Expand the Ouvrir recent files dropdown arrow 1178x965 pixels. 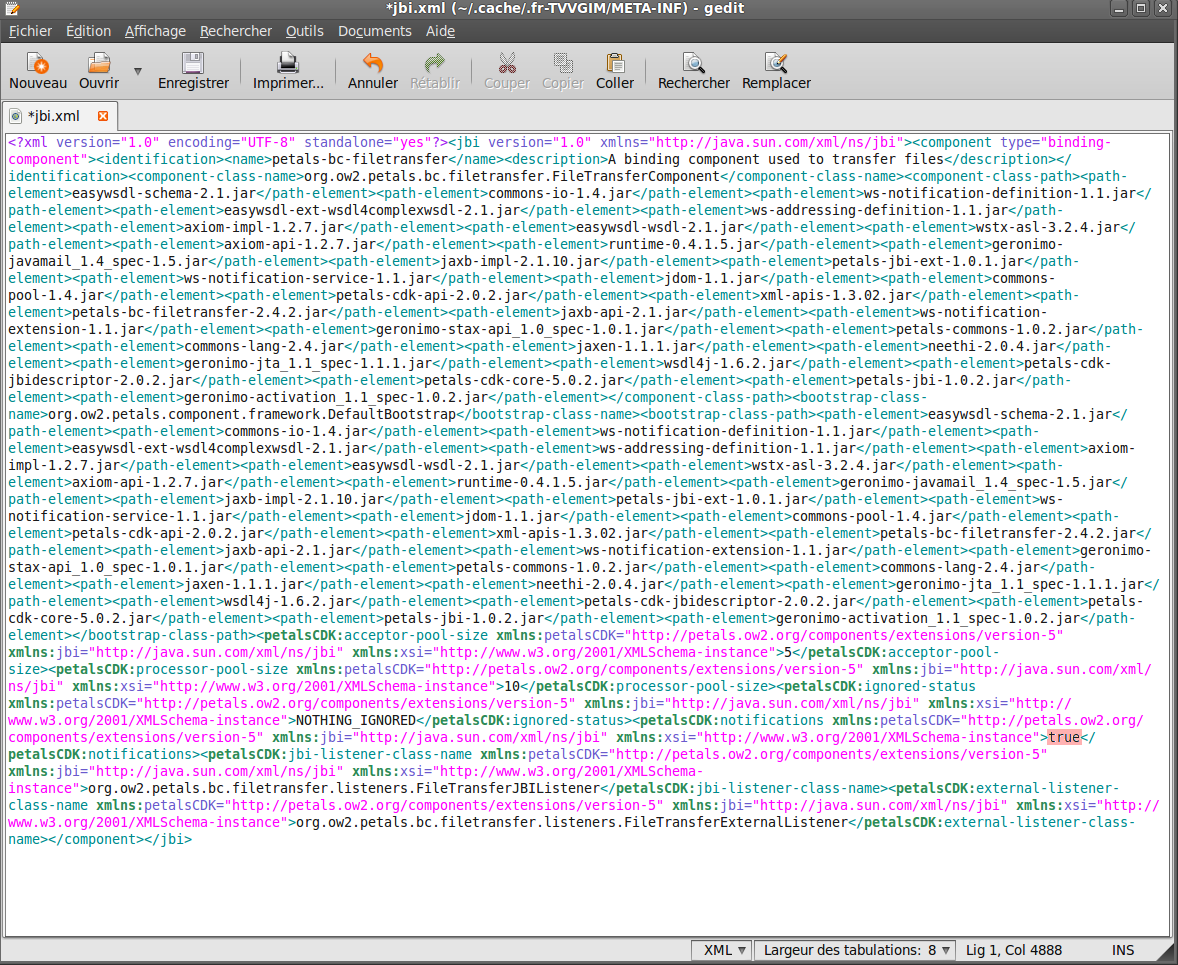[138, 72]
